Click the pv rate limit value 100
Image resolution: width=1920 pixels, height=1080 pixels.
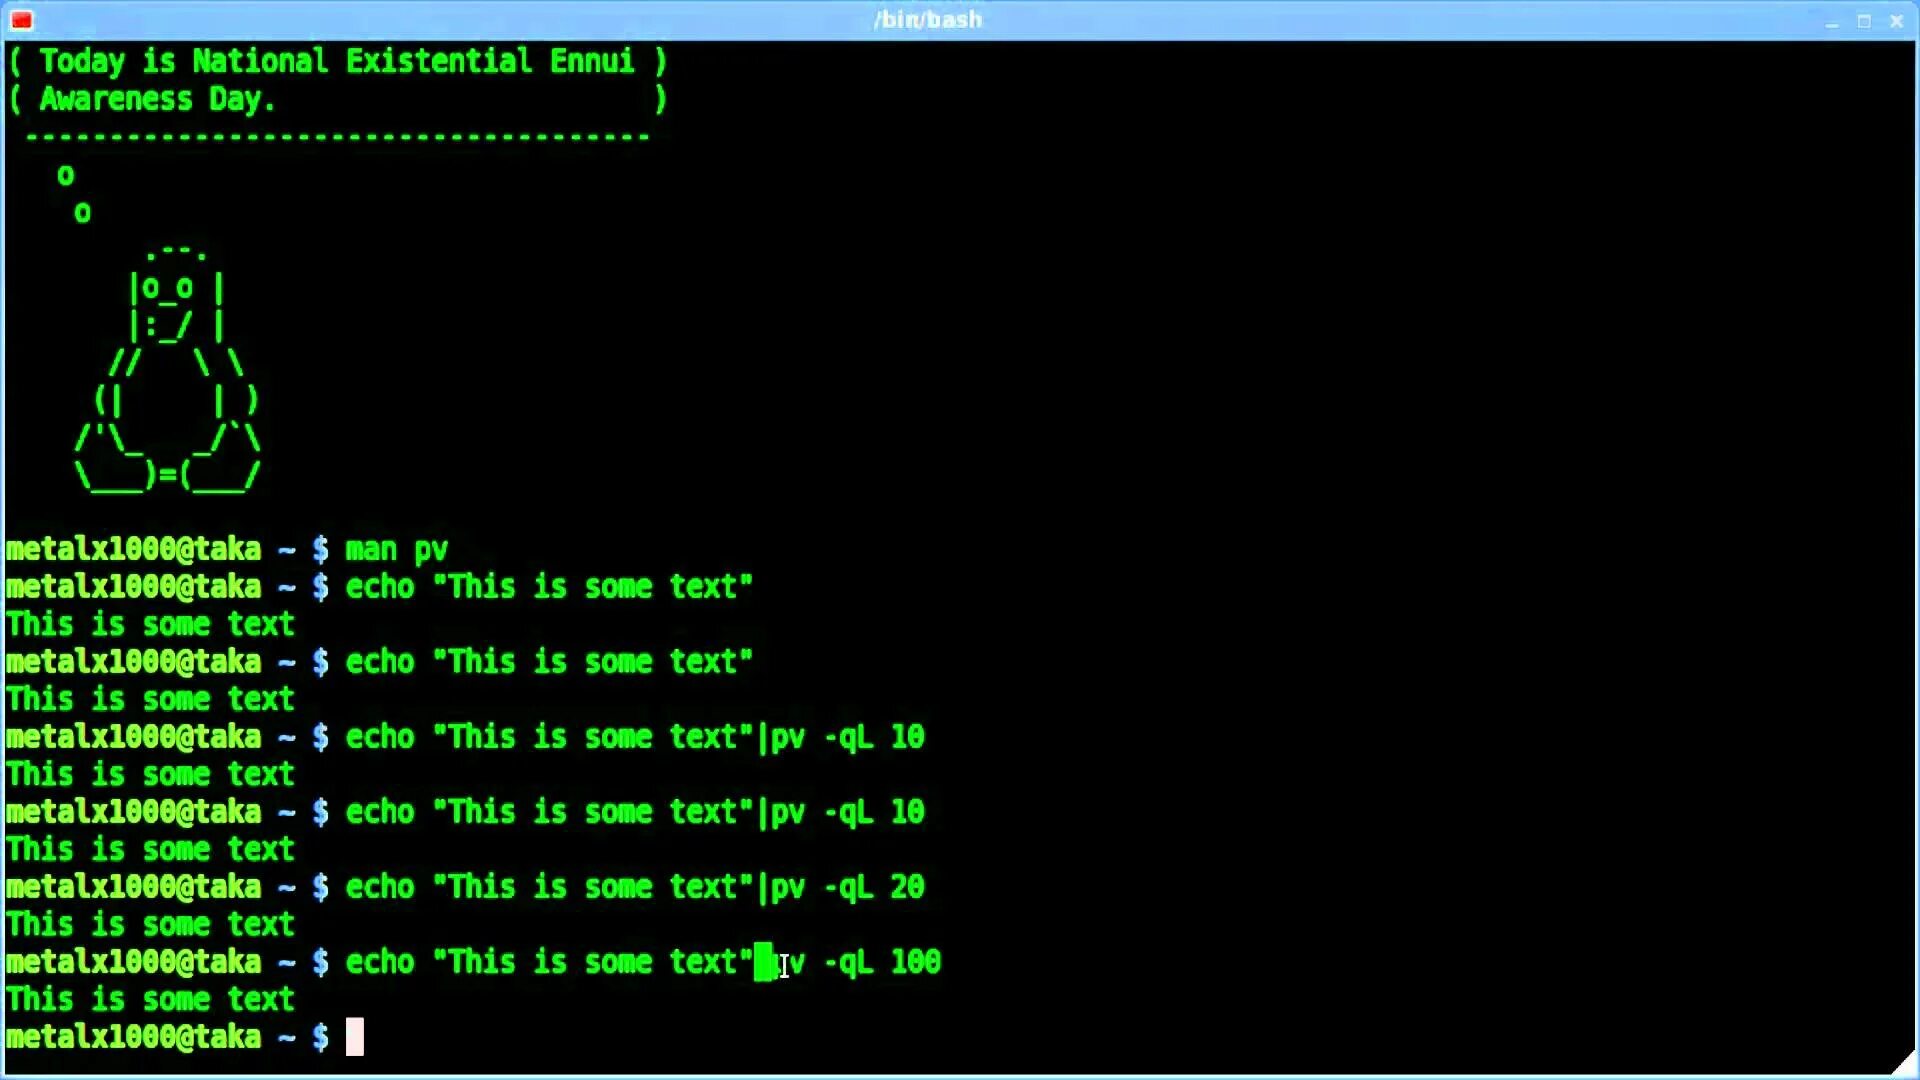coord(915,963)
